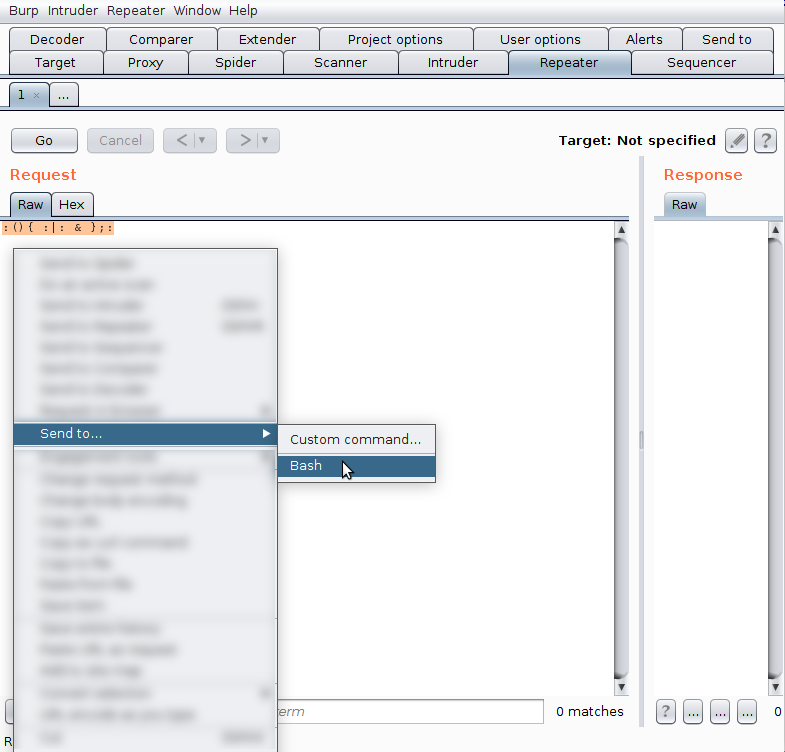Select Repeater tab 1

tap(29, 95)
